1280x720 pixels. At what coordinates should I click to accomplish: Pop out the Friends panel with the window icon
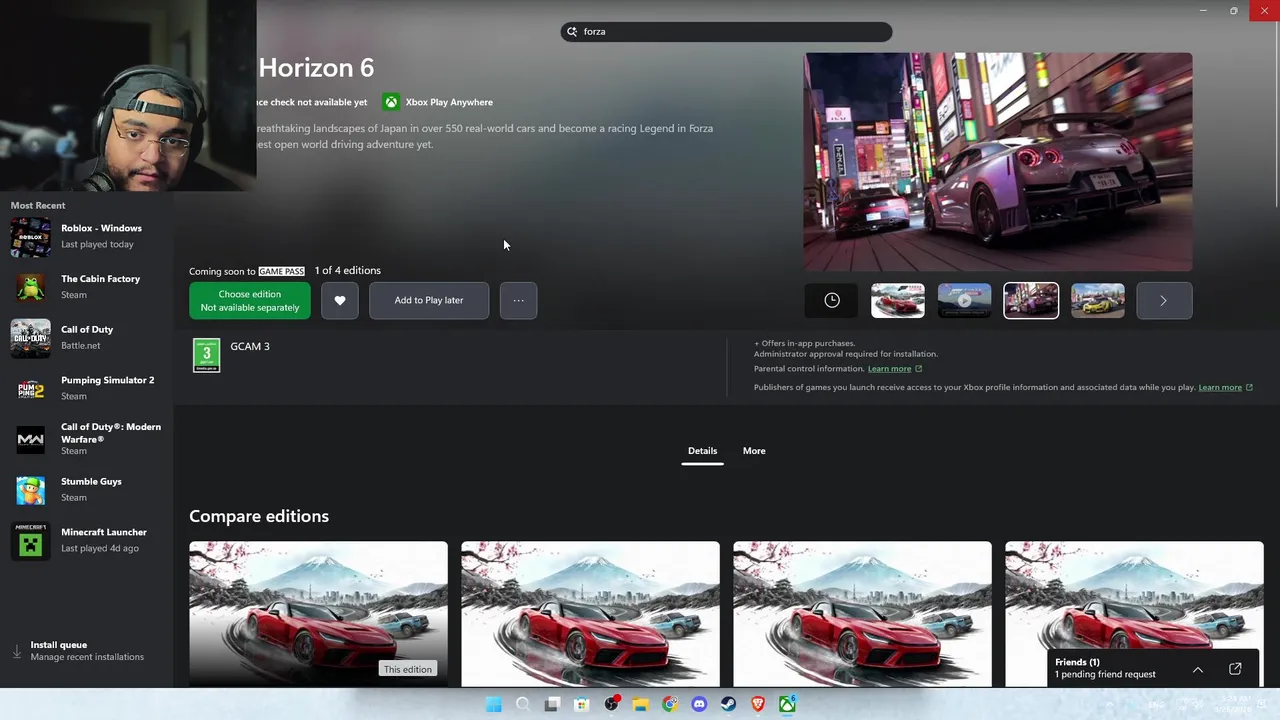[x=1235, y=669]
